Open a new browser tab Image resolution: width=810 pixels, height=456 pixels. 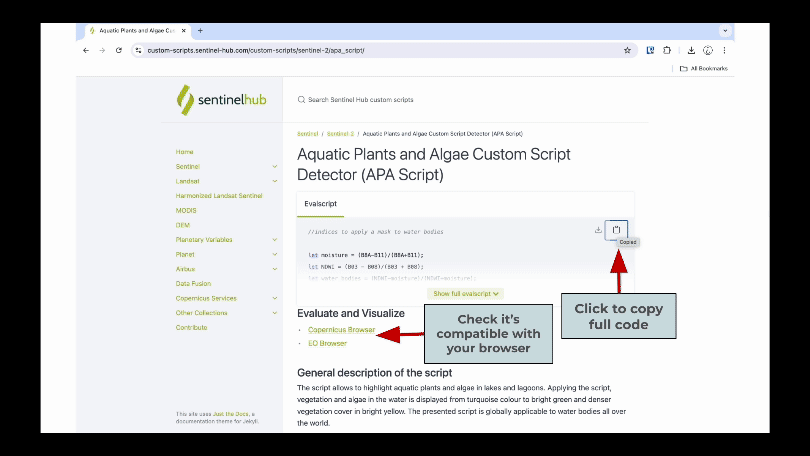(200, 31)
